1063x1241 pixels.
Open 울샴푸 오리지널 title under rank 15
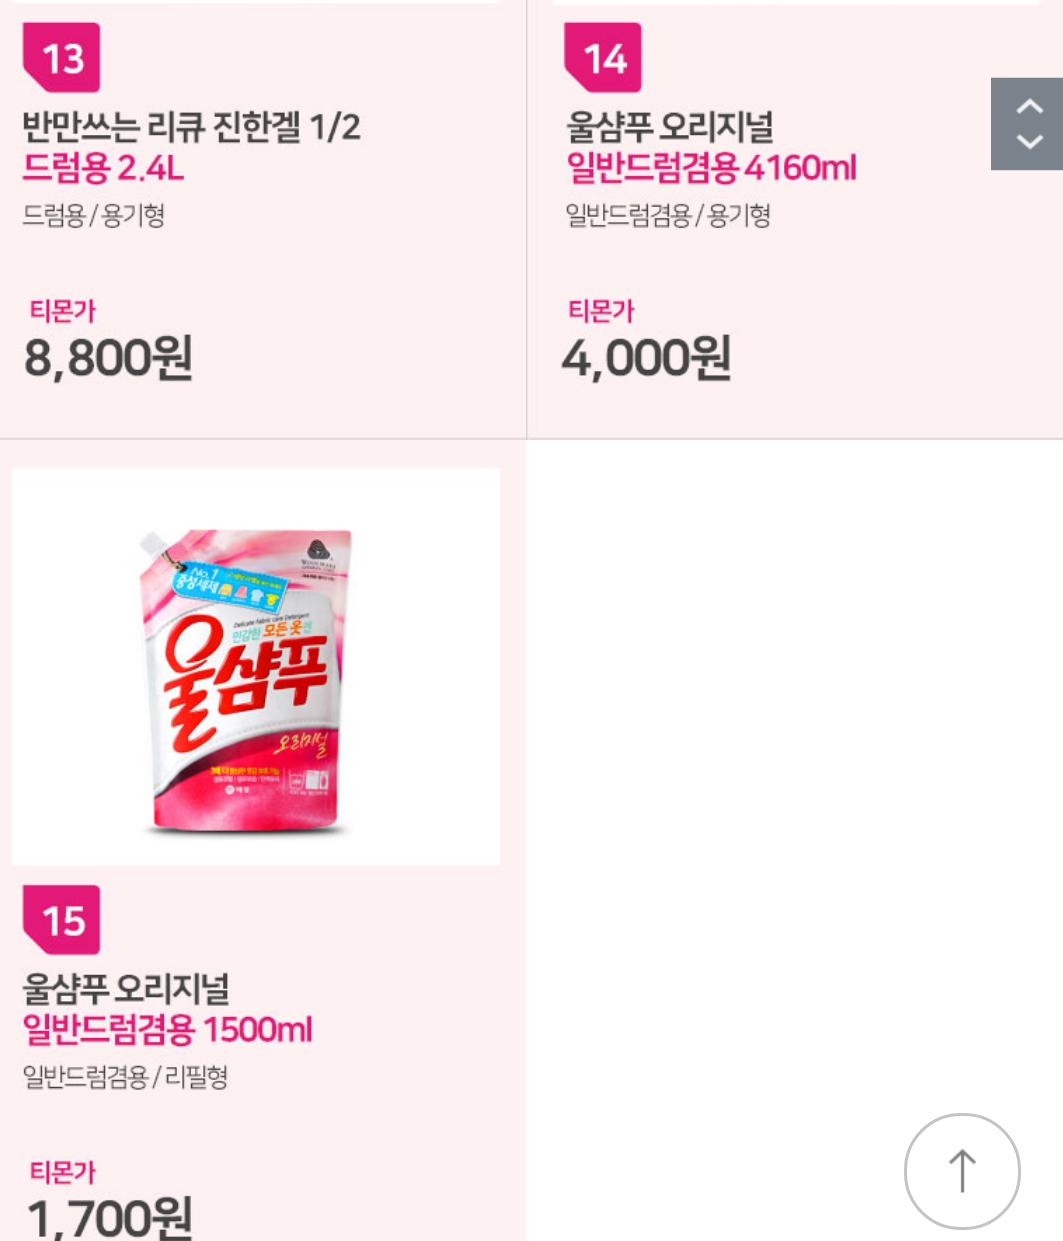tap(126, 989)
